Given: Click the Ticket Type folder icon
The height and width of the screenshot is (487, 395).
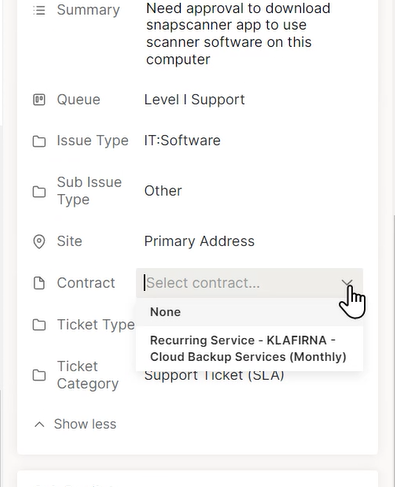Looking at the screenshot, I should 39,324.
